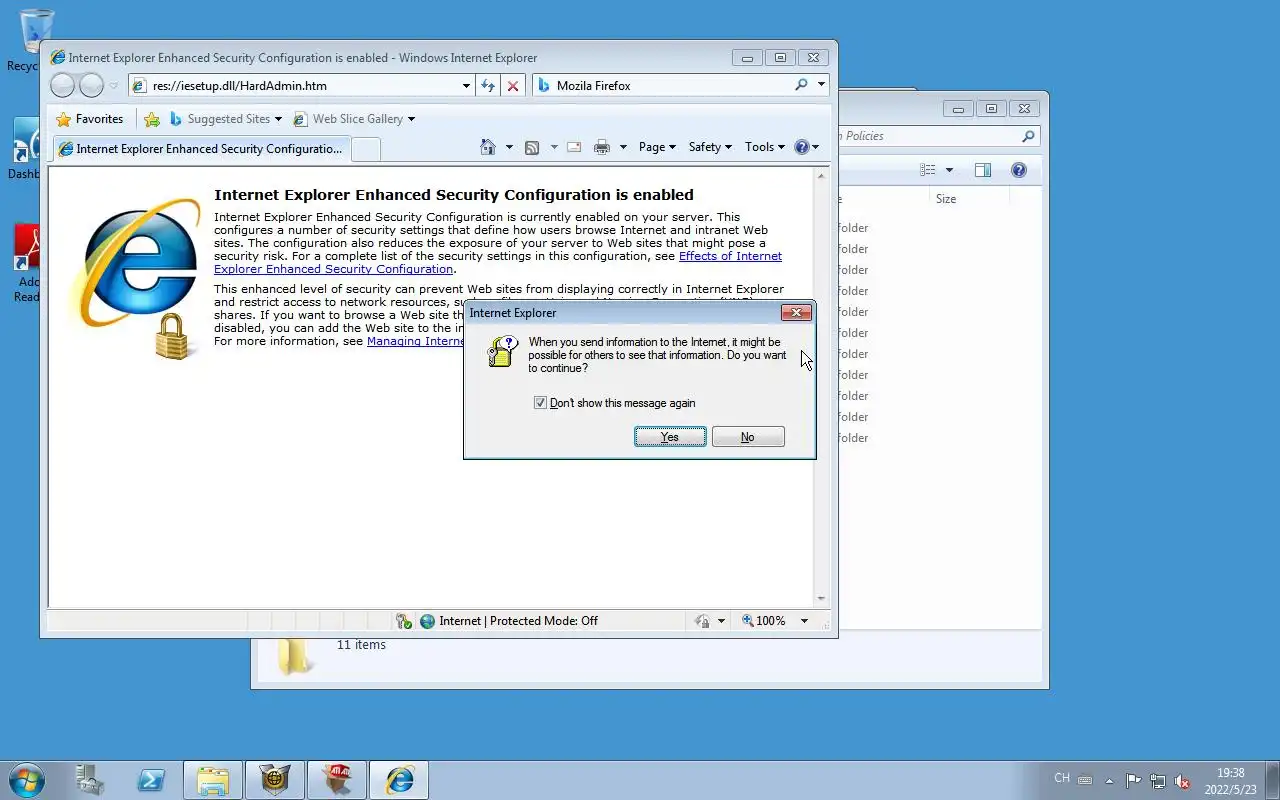Screen dimensions: 1280x800
Task: Click the view options icon in Explorer window
Action: click(x=928, y=170)
